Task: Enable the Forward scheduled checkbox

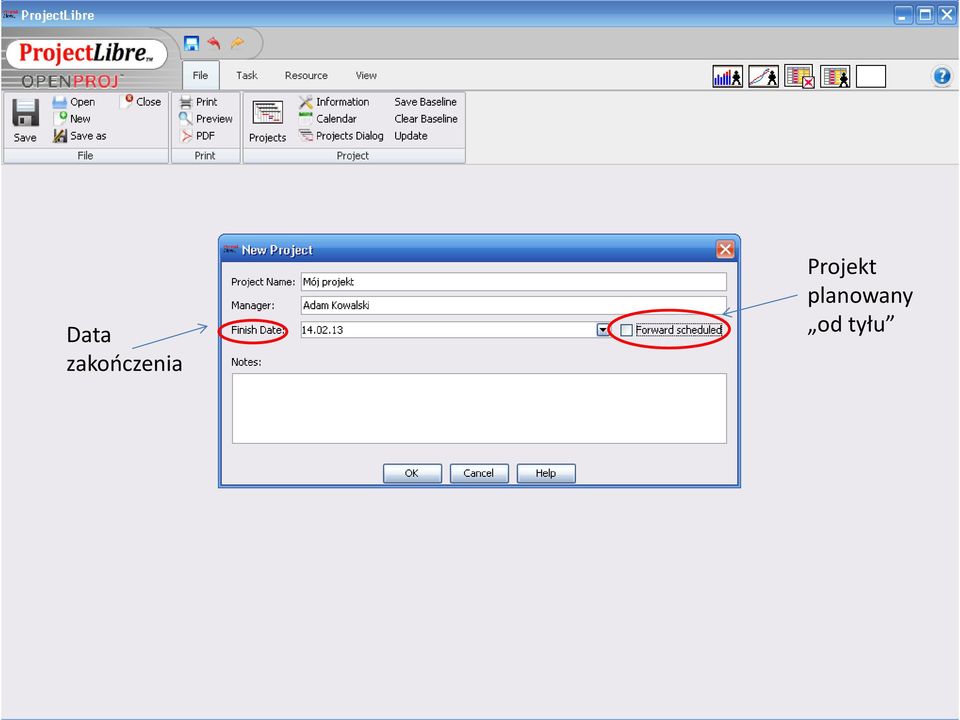Action: [x=626, y=330]
